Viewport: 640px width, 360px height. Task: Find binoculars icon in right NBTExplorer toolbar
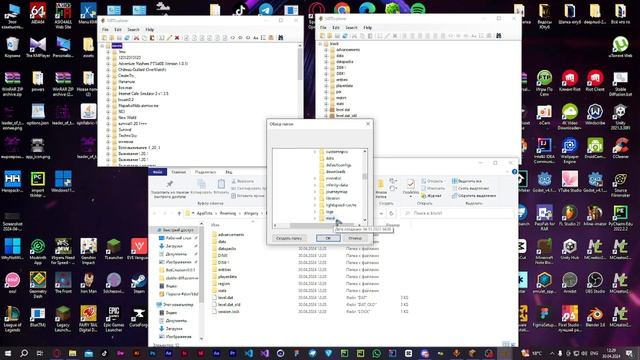tap(498, 36)
